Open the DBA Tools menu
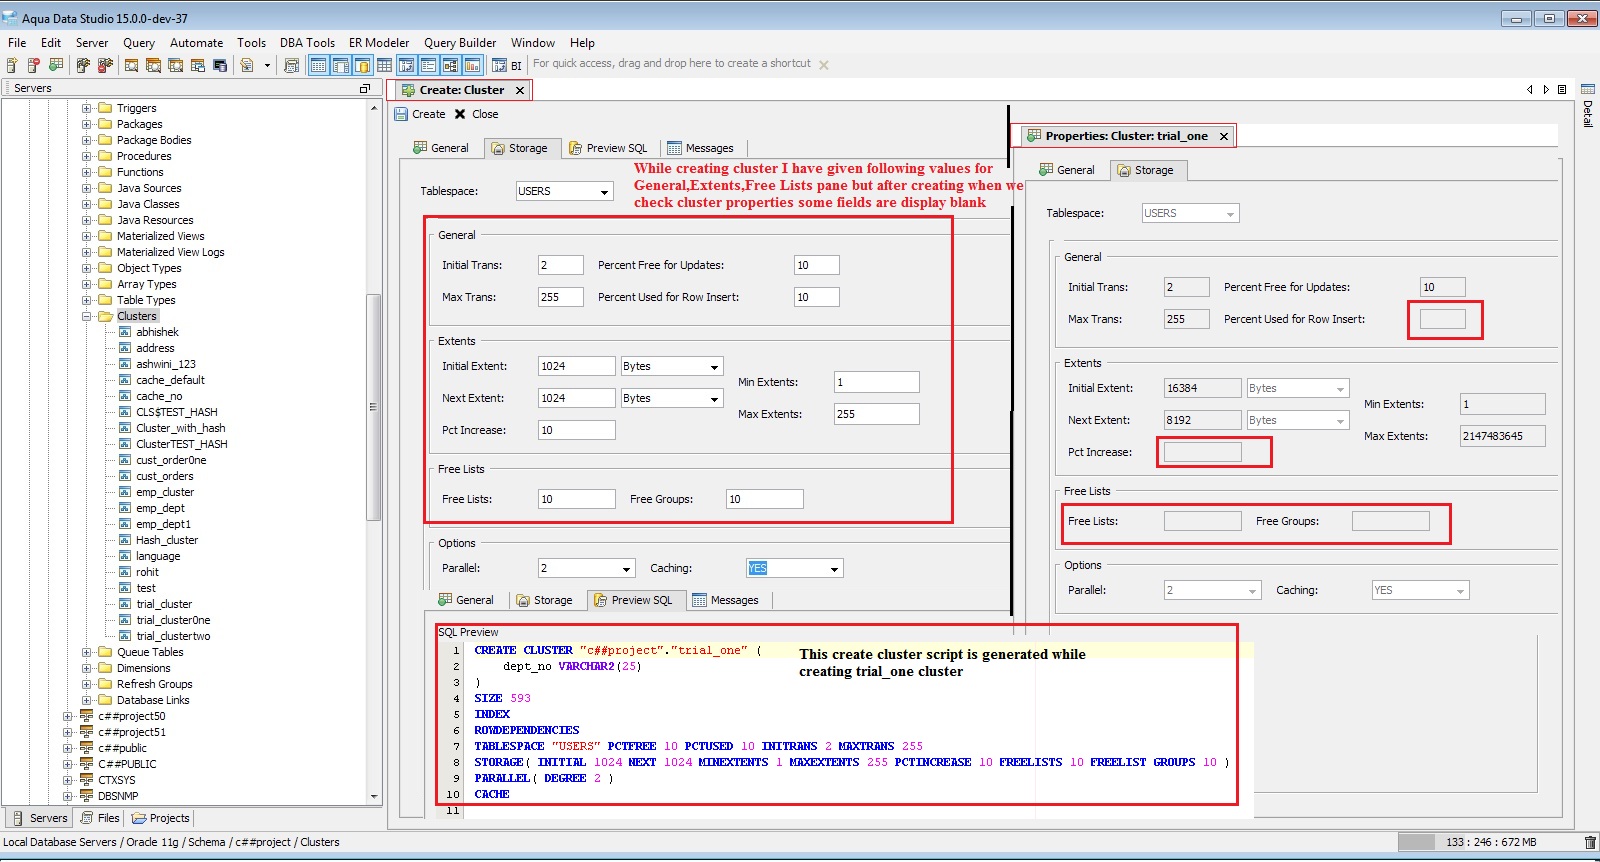Screen dimensions: 1600x862 tap(307, 43)
